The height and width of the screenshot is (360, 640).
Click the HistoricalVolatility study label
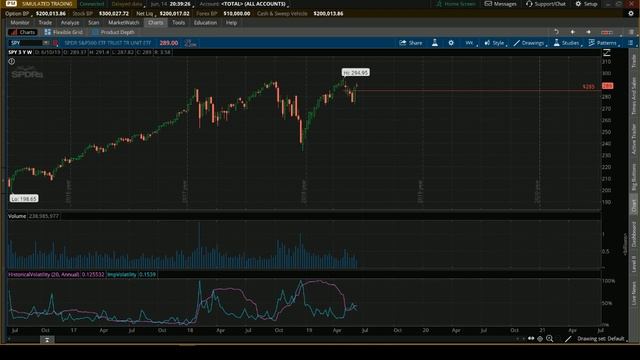point(44,275)
